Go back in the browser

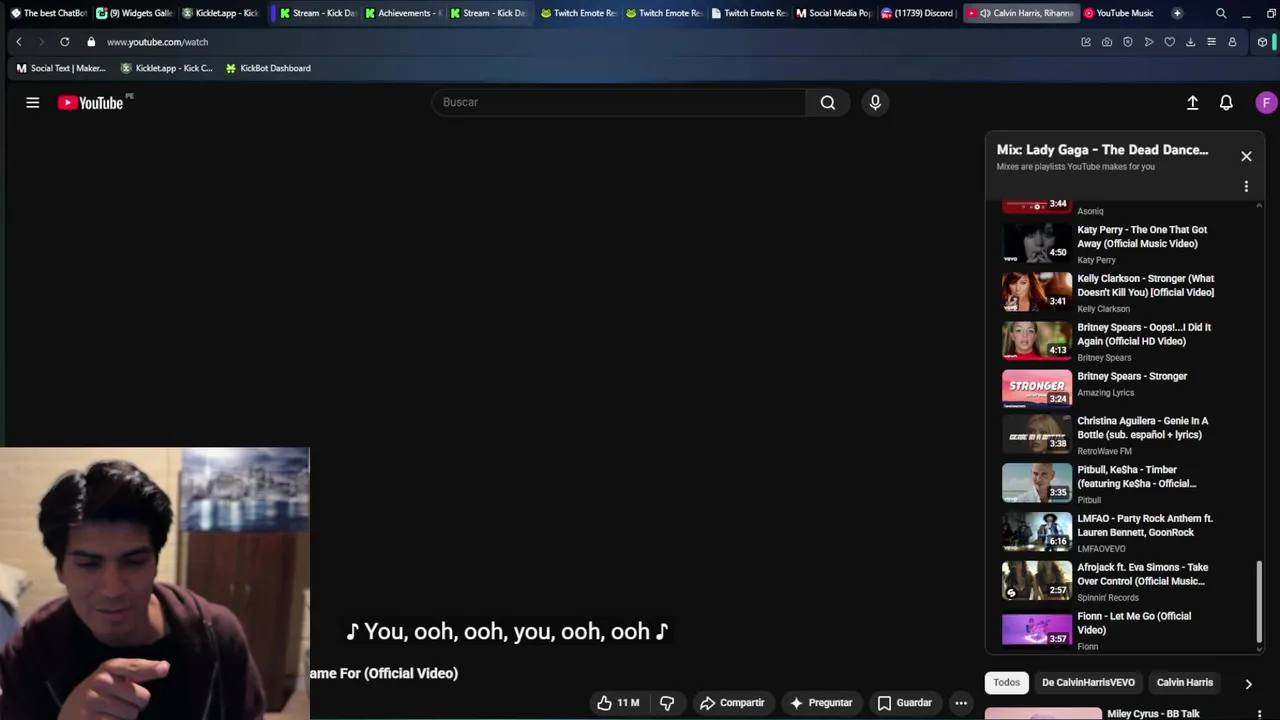(x=19, y=42)
